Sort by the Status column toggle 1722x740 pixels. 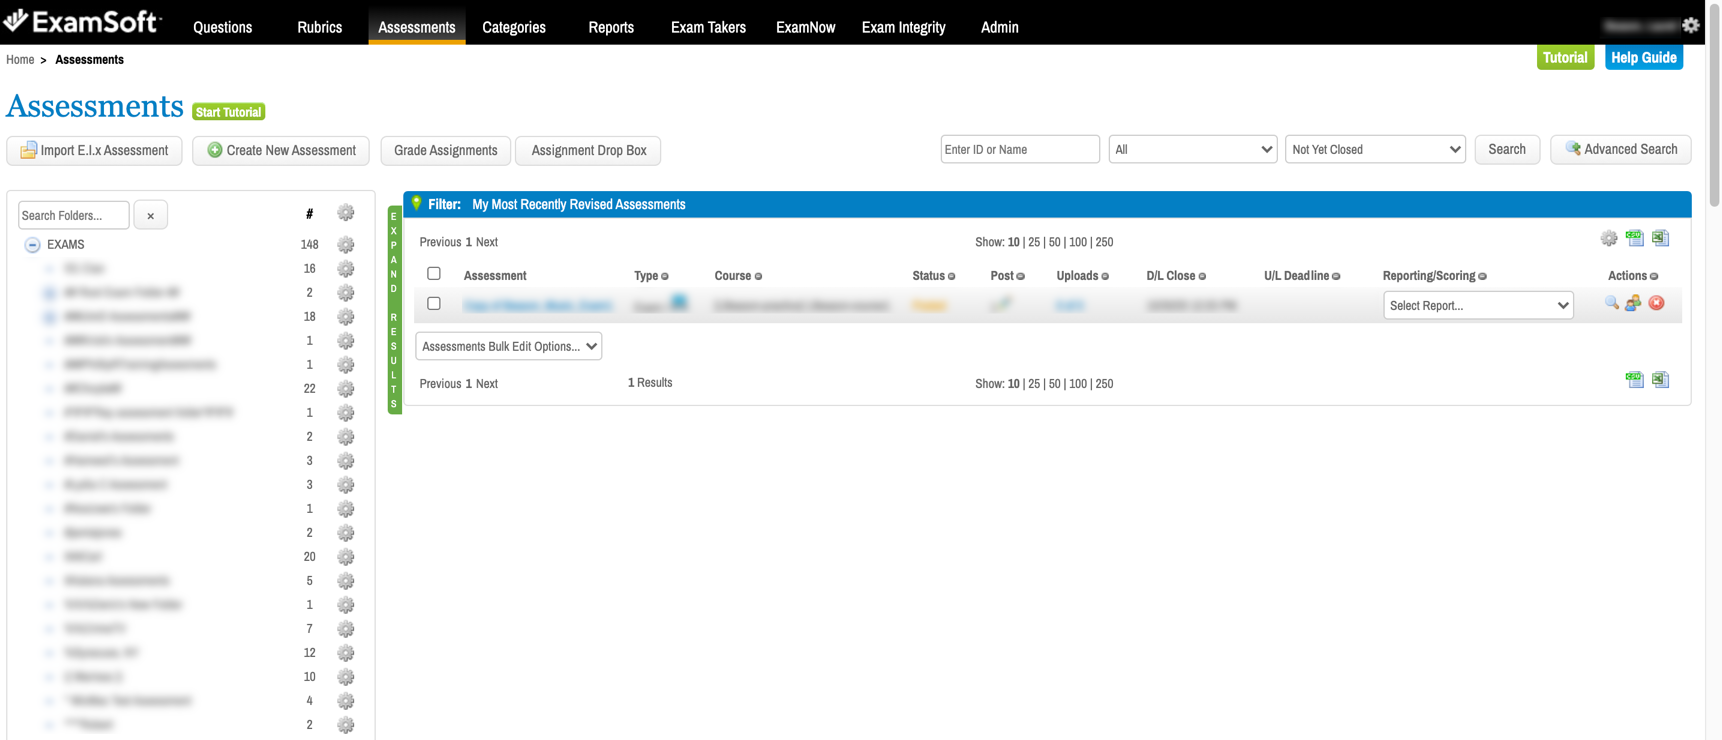[952, 277]
